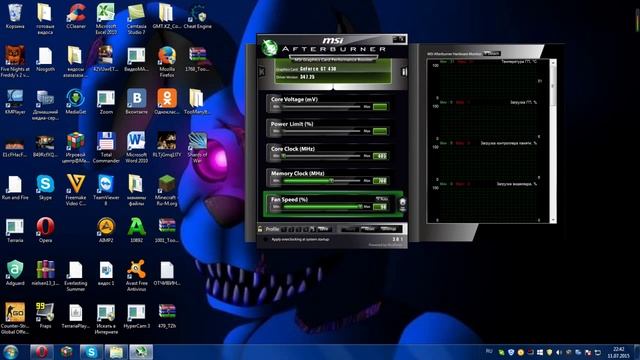Image resolution: width=640 pixels, height=360 pixels.
Task: Open the Microsoft Excel 2010 desktop shortcut
Action: pyautogui.click(x=106, y=19)
